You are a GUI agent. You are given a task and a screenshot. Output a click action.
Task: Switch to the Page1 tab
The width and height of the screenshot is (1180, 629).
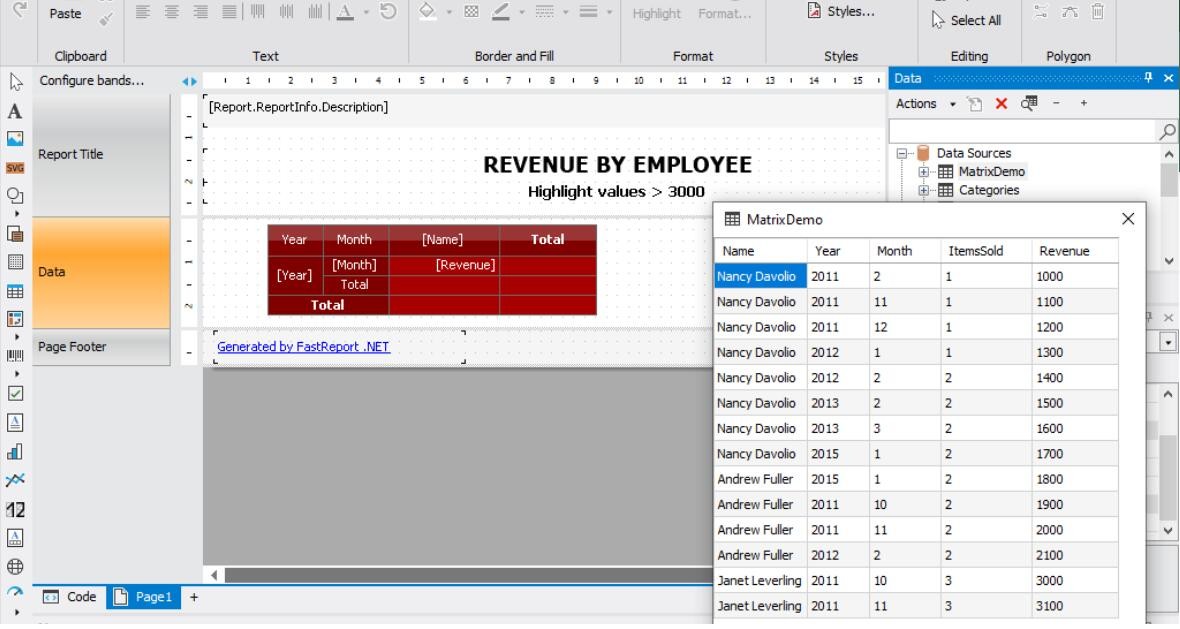[x=143, y=597]
